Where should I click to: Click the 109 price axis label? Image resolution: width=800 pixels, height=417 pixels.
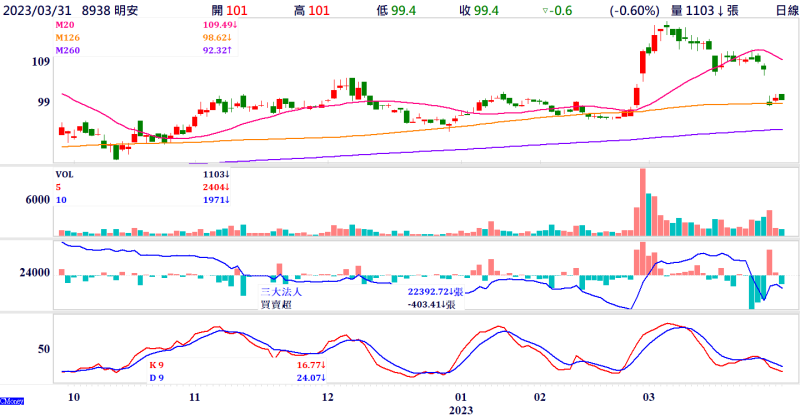click(x=40, y=62)
